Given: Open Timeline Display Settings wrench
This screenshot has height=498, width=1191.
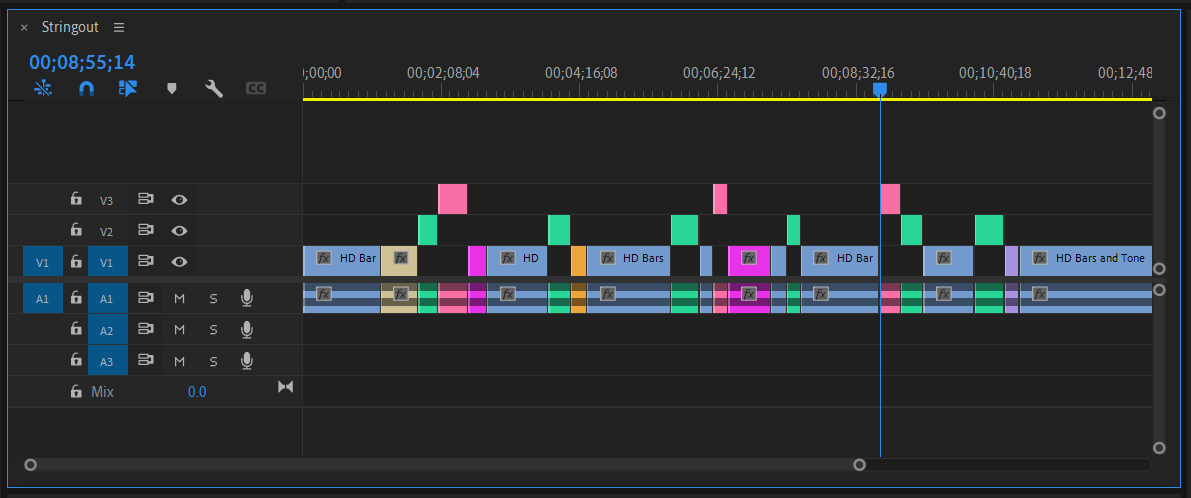Looking at the screenshot, I should (214, 89).
